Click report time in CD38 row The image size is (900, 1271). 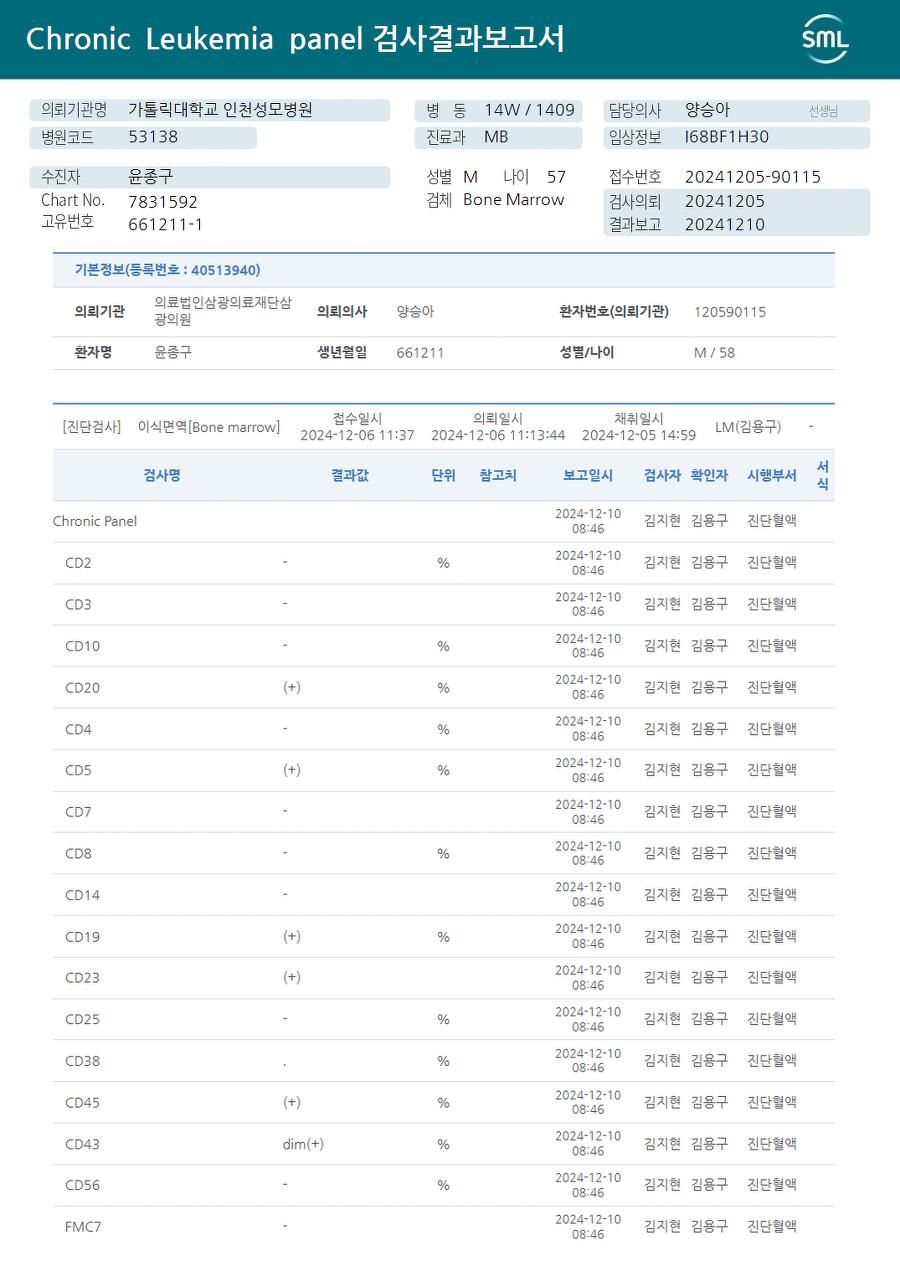coord(588,1061)
